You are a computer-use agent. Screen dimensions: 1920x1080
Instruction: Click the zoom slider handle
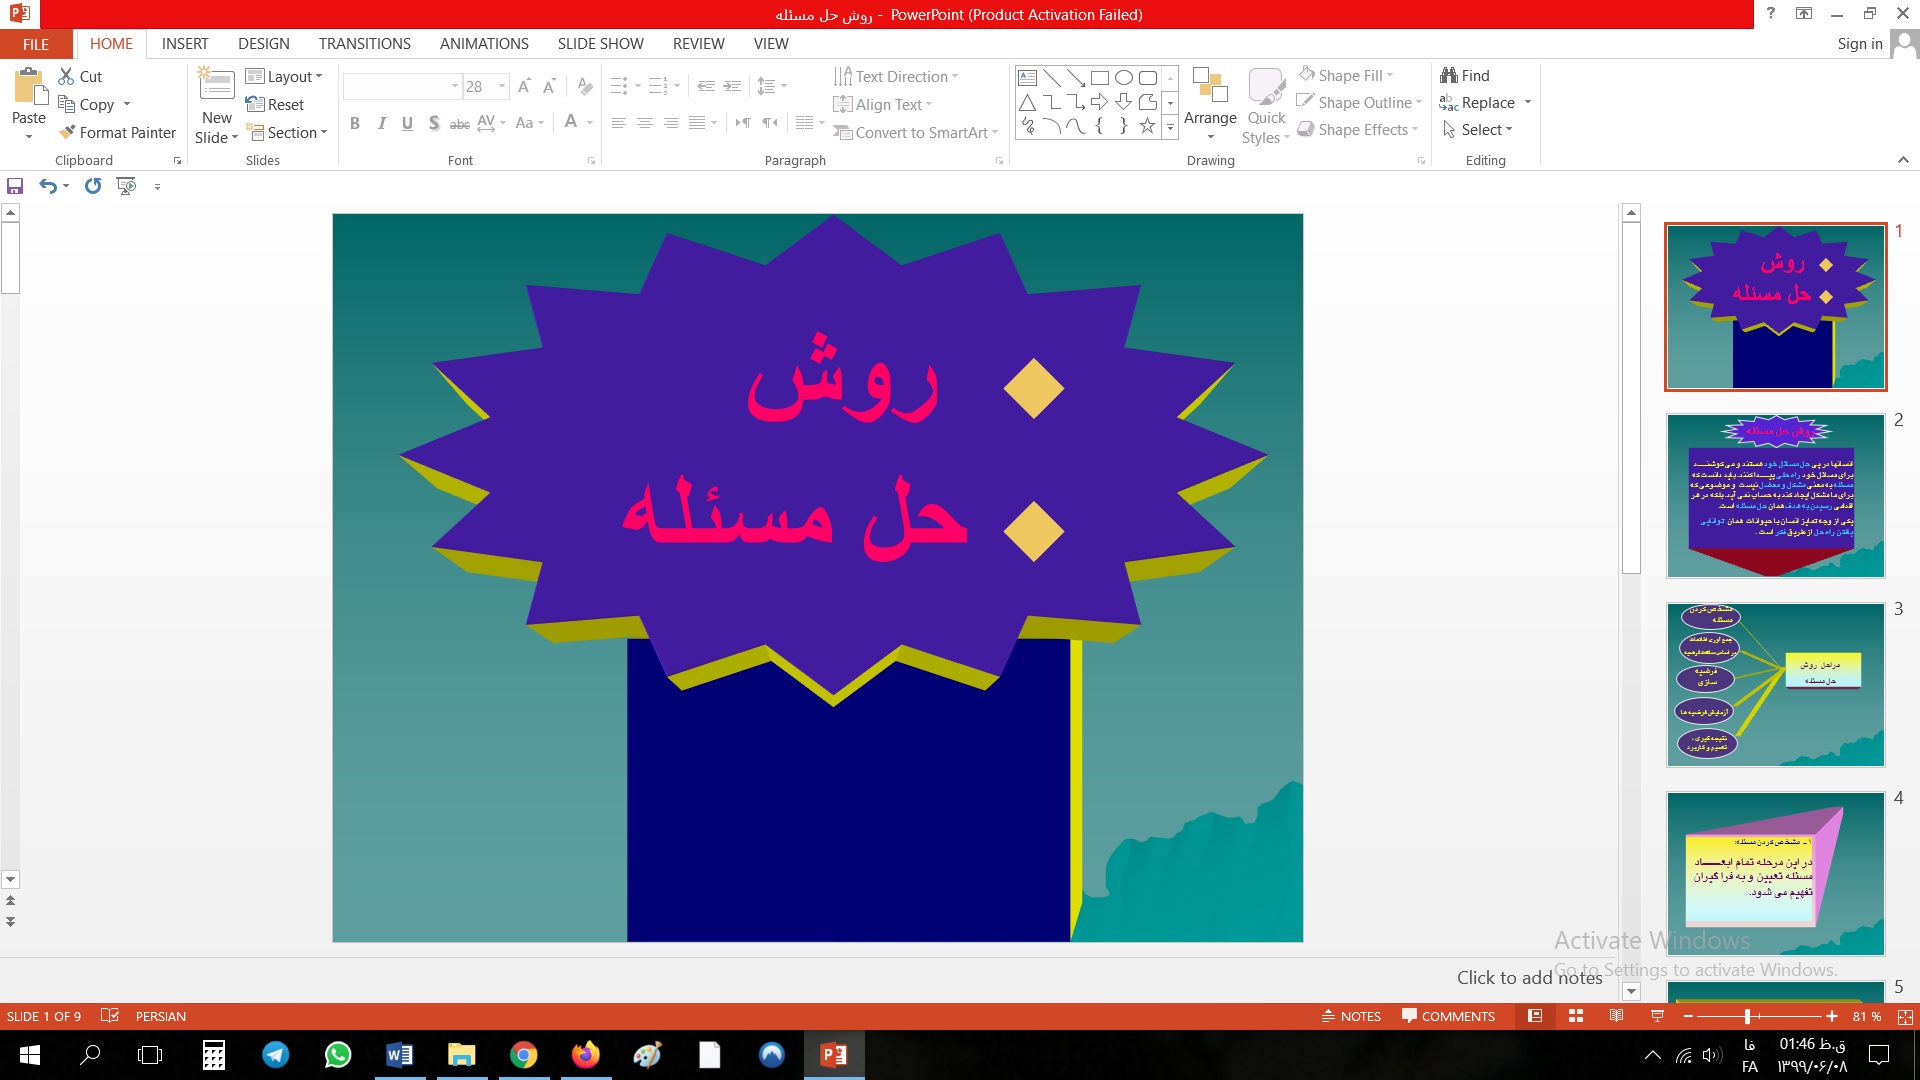(x=1747, y=1016)
